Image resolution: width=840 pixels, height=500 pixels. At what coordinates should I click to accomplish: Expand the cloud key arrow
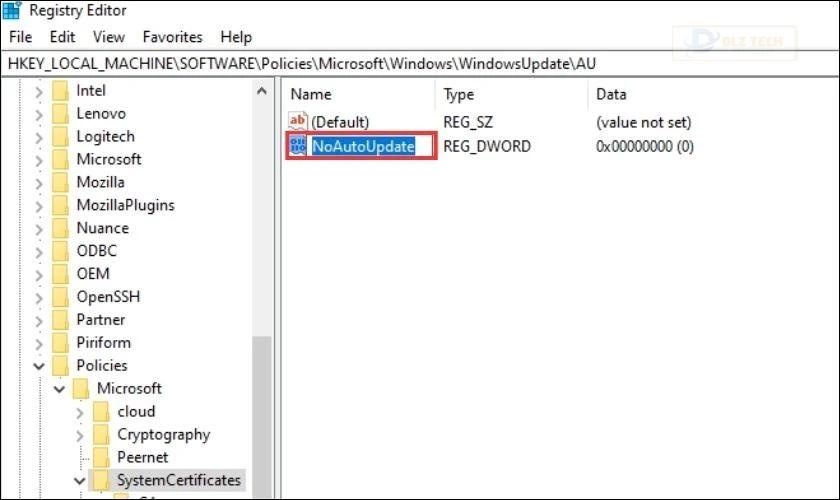pyautogui.click(x=79, y=412)
